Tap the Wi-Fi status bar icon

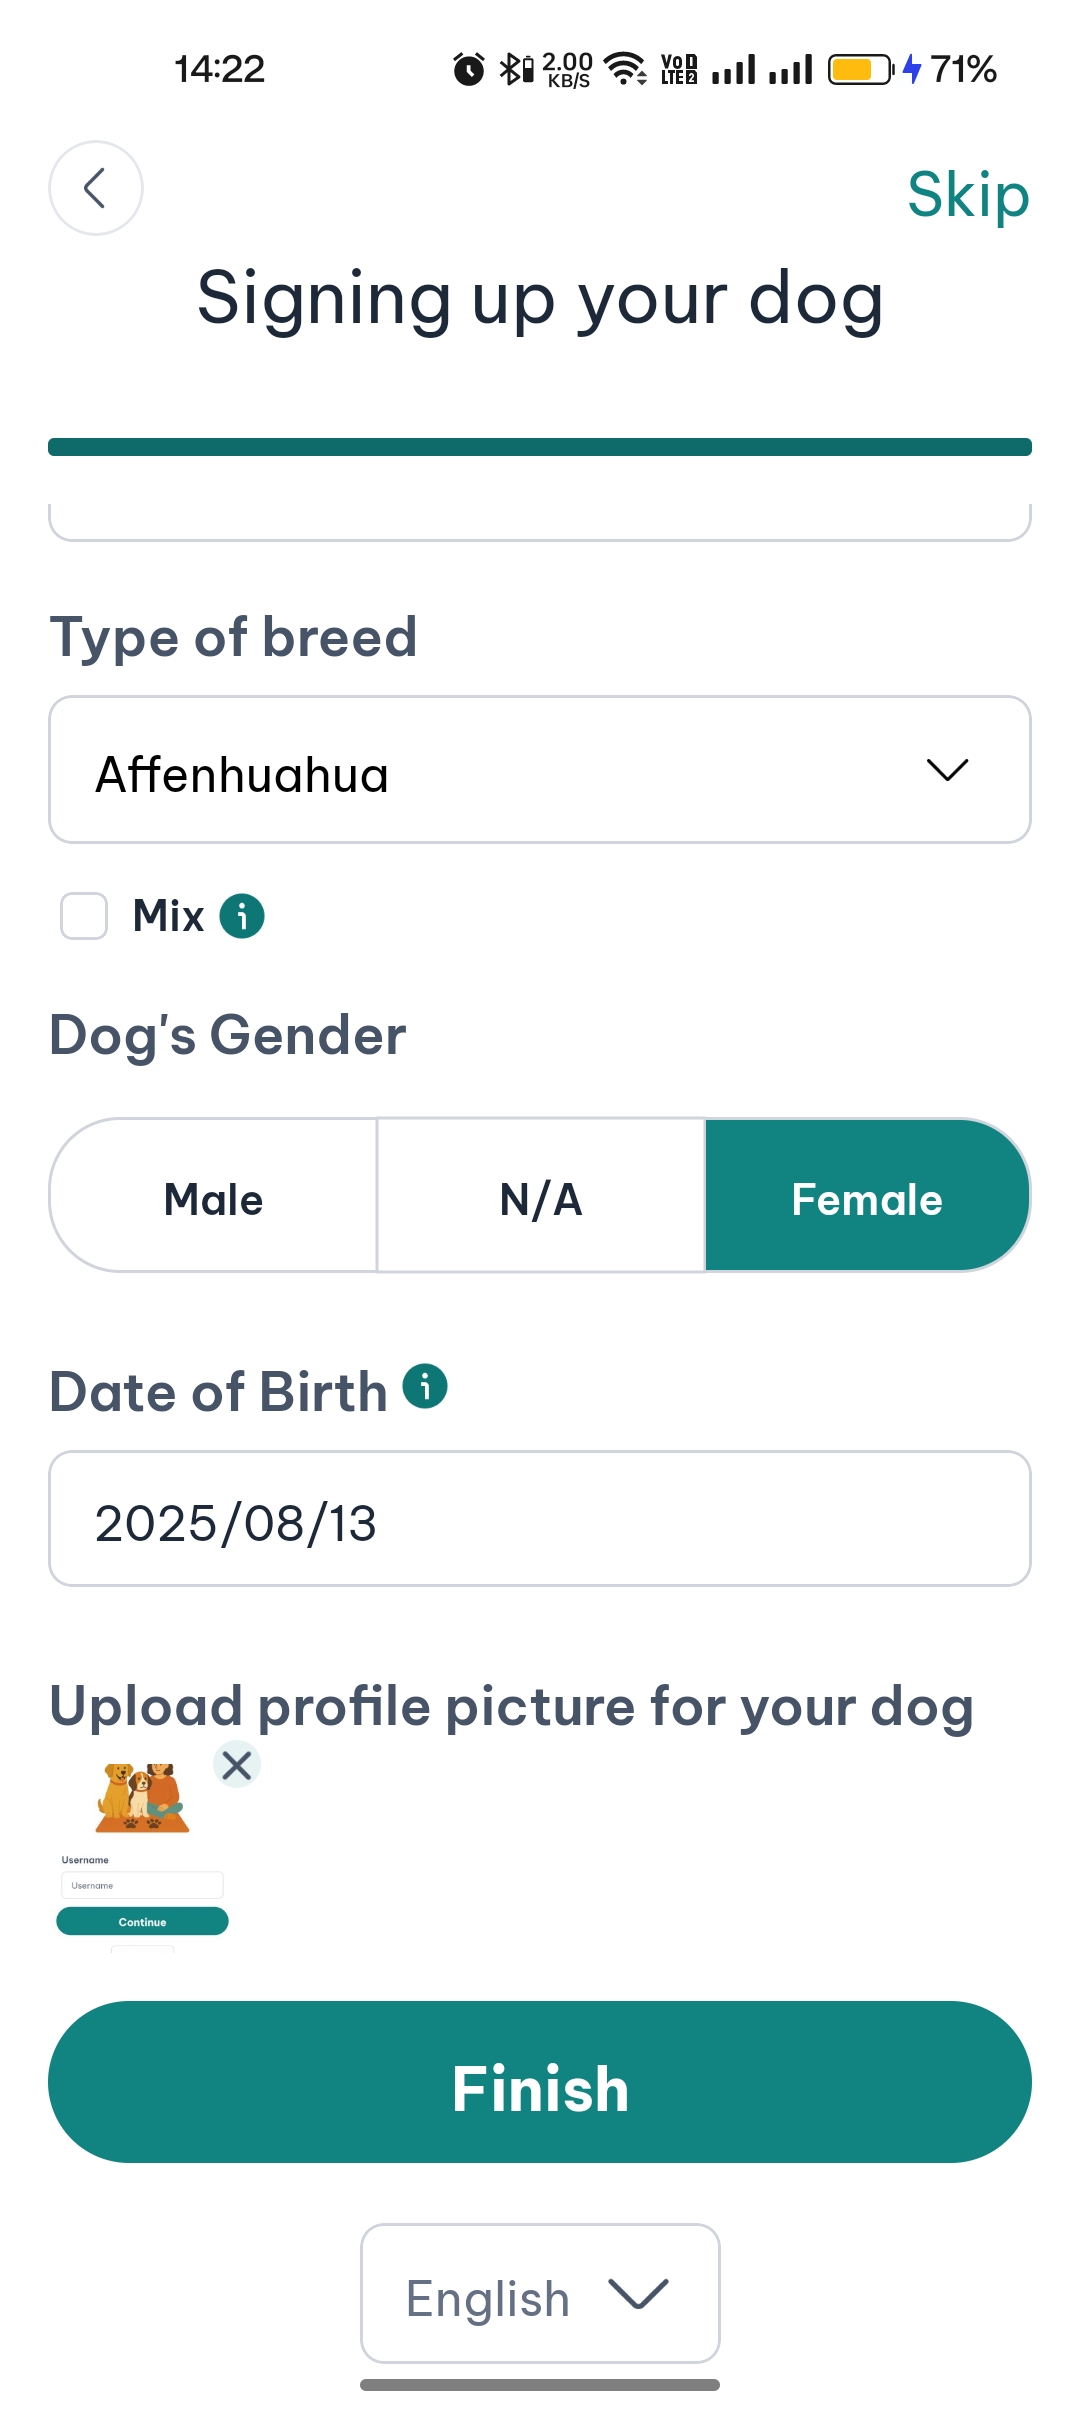626,69
